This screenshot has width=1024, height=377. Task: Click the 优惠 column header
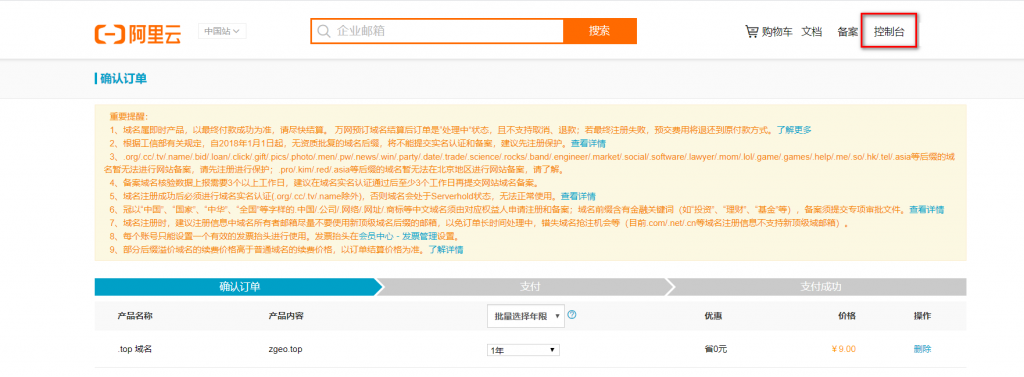pyautogui.click(x=713, y=316)
